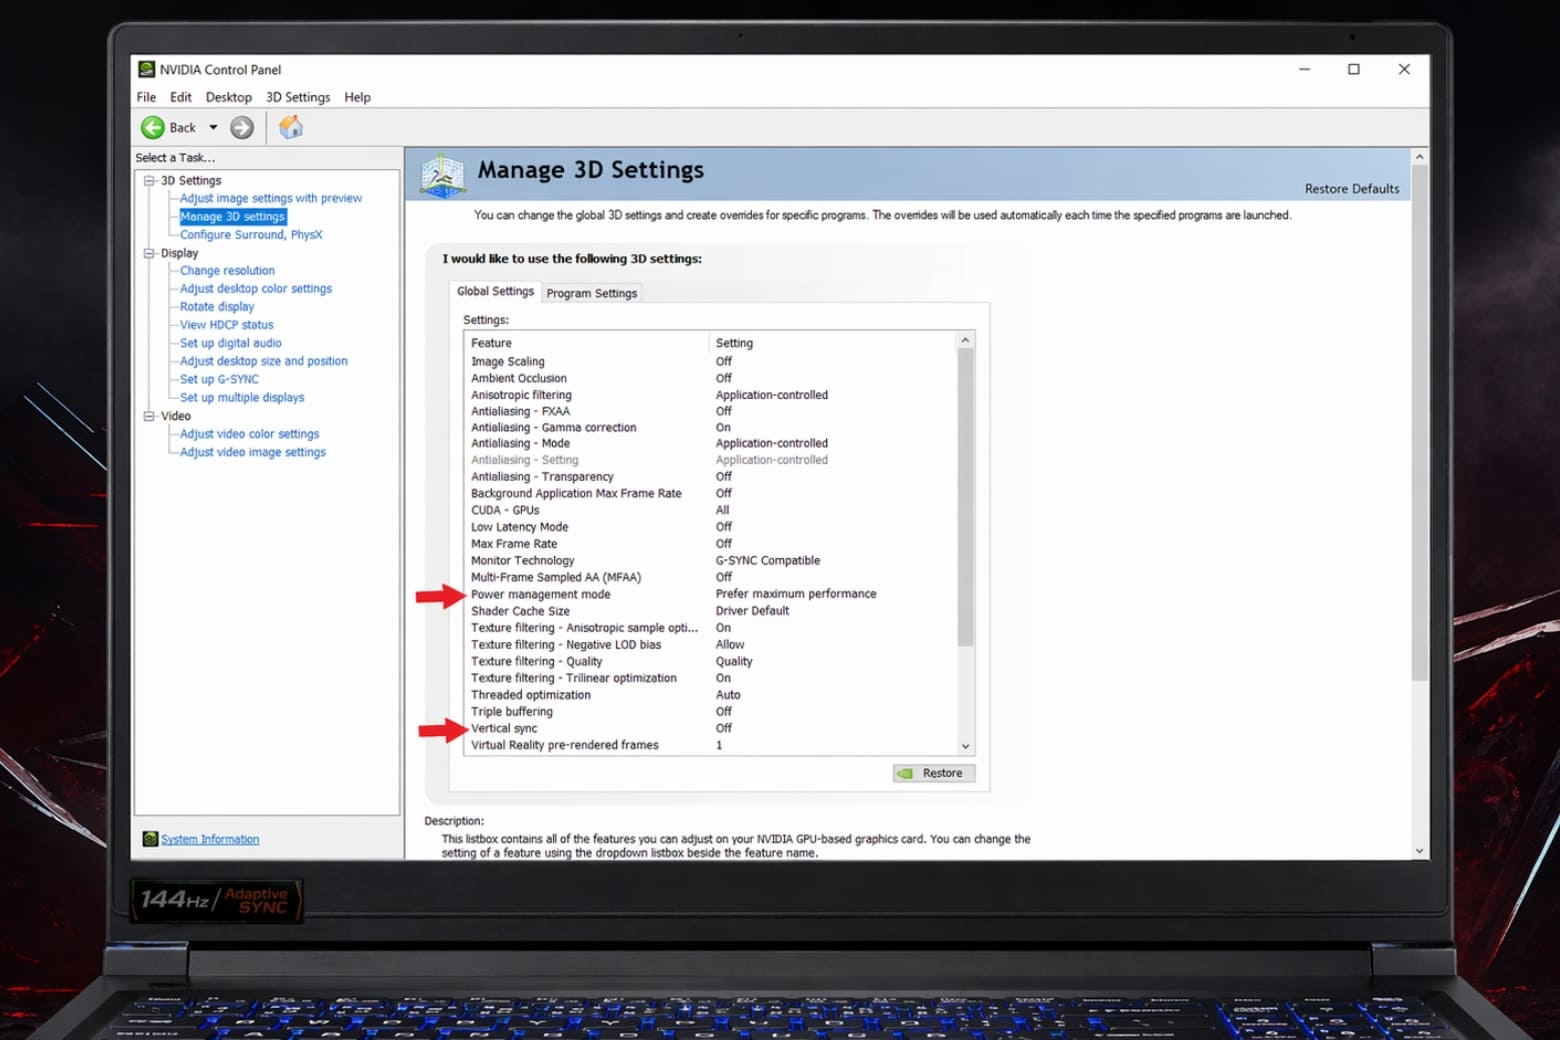Select the CUDA - GPUs row
The image size is (1560, 1040).
pyautogui.click(x=711, y=510)
